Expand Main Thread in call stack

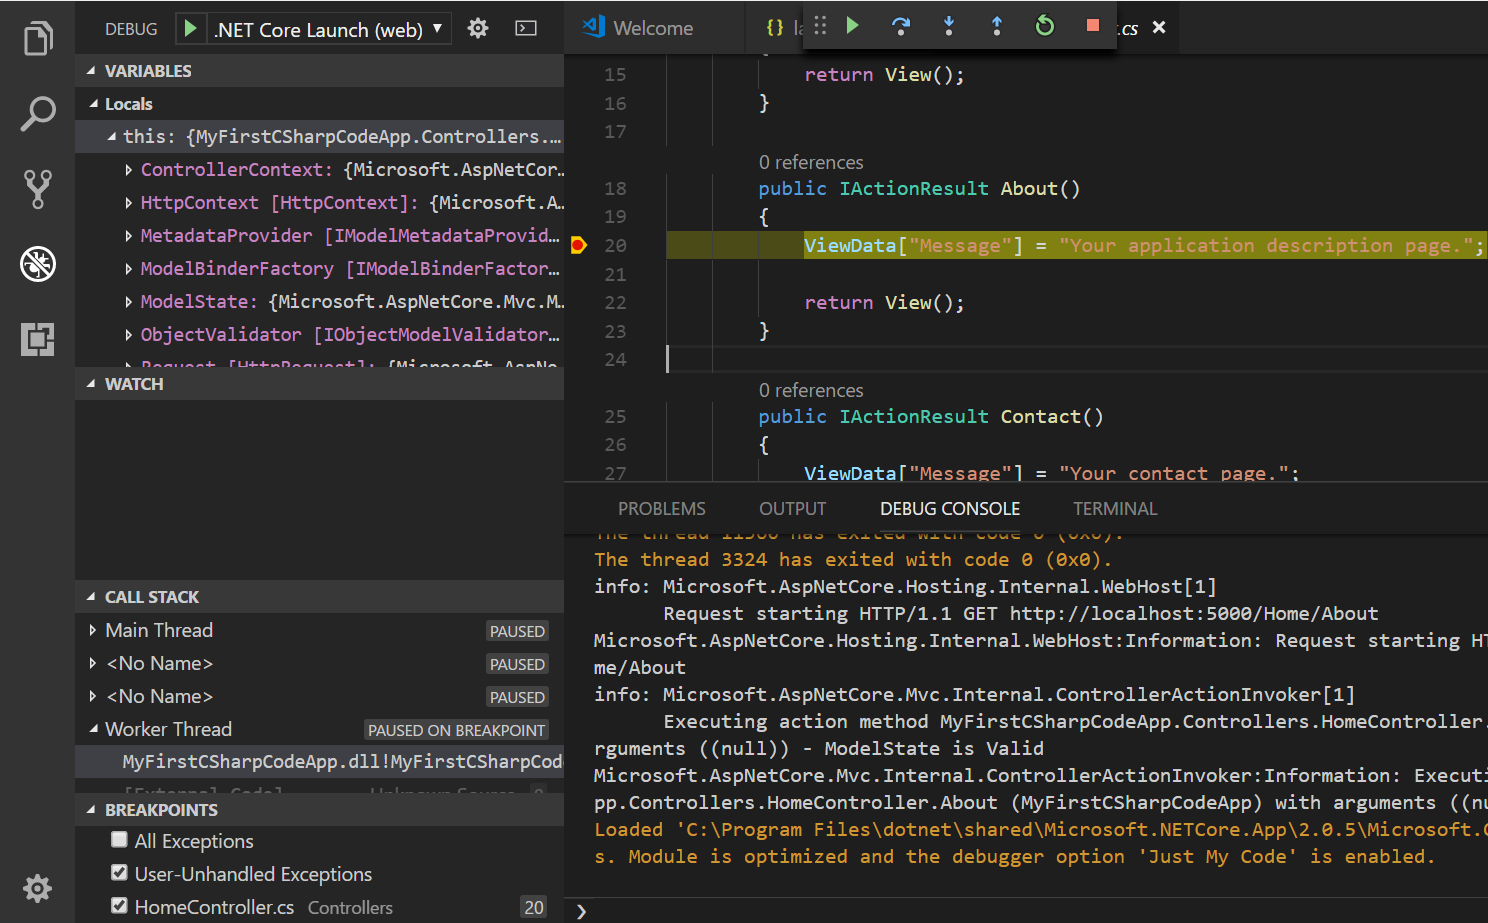(x=93, y=630)
